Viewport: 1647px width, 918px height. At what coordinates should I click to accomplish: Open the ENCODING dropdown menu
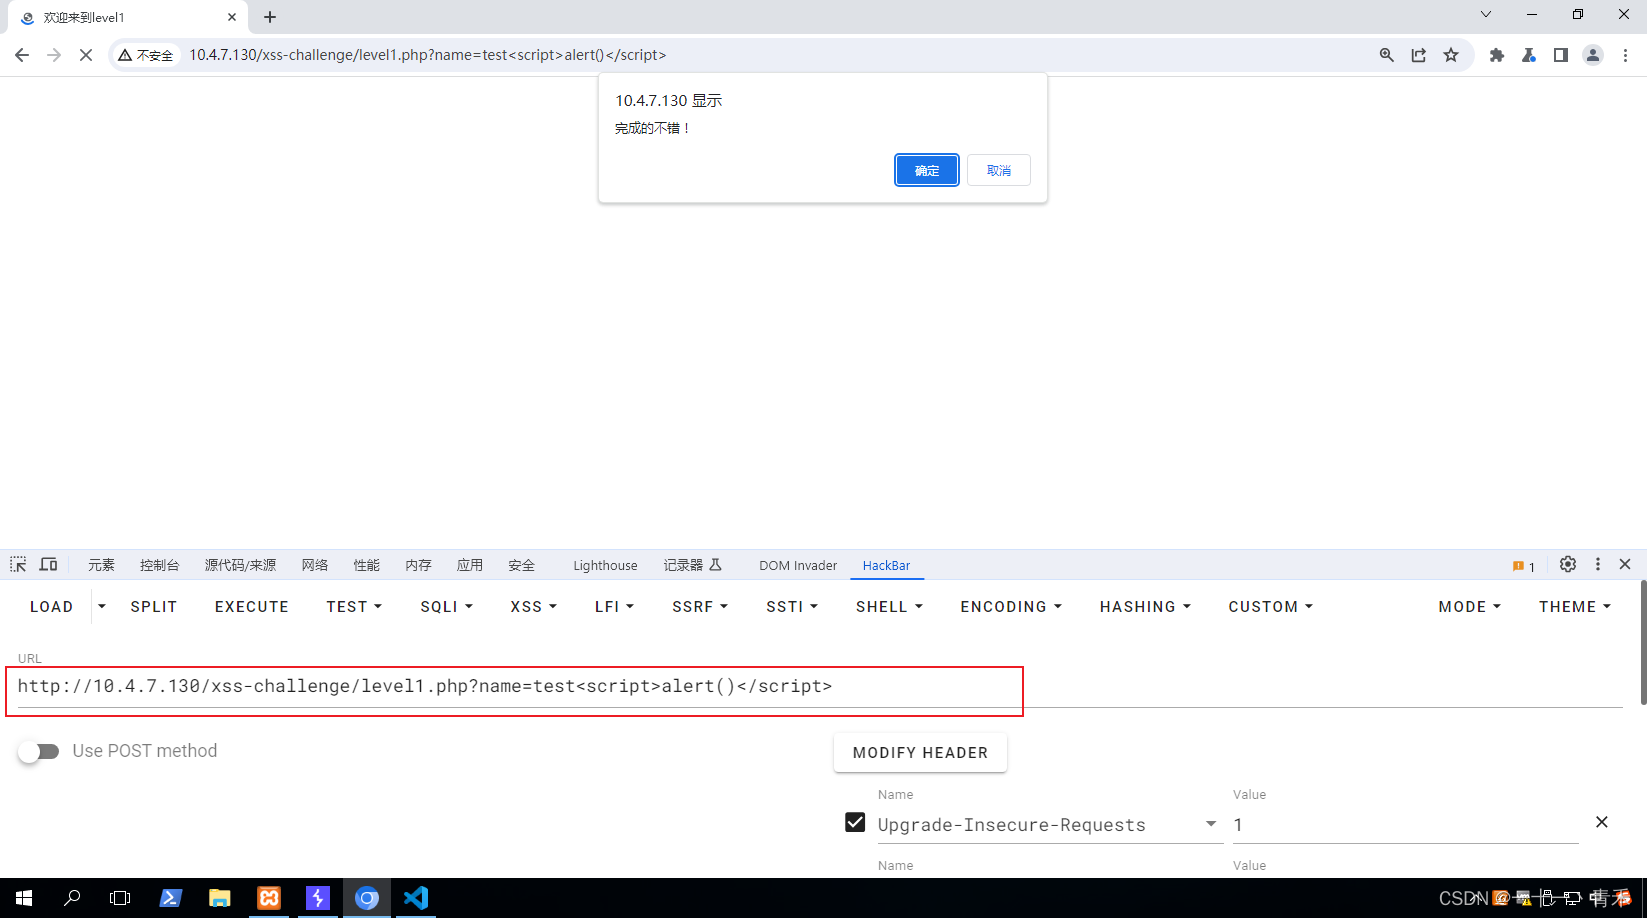(x=1011, y=607)
